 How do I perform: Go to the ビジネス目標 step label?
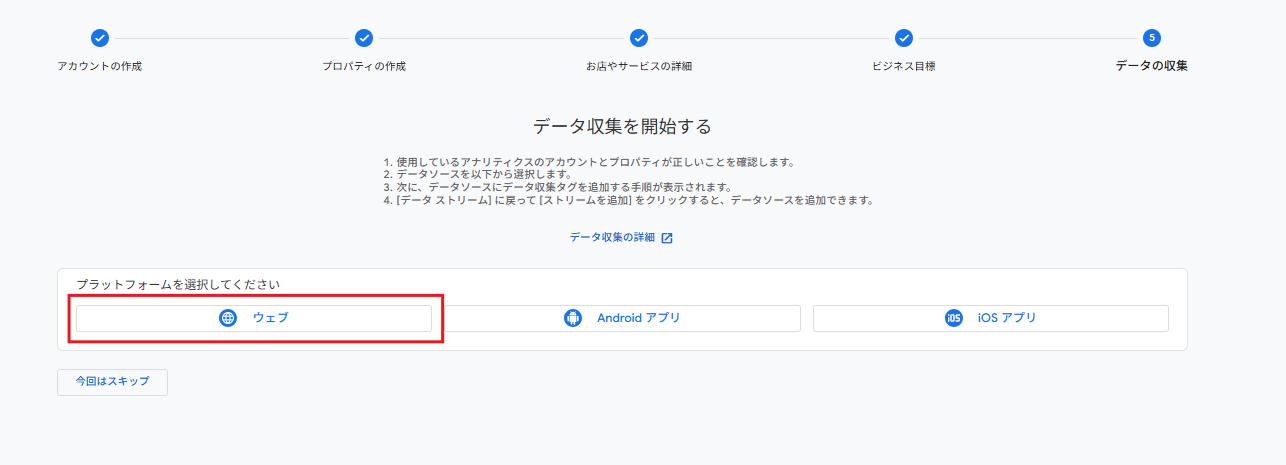point(904,67)
